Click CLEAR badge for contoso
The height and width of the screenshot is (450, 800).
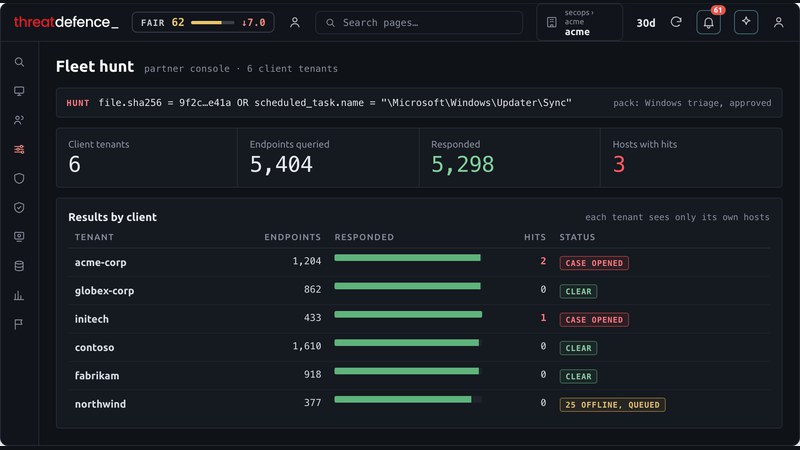point(578,348)
